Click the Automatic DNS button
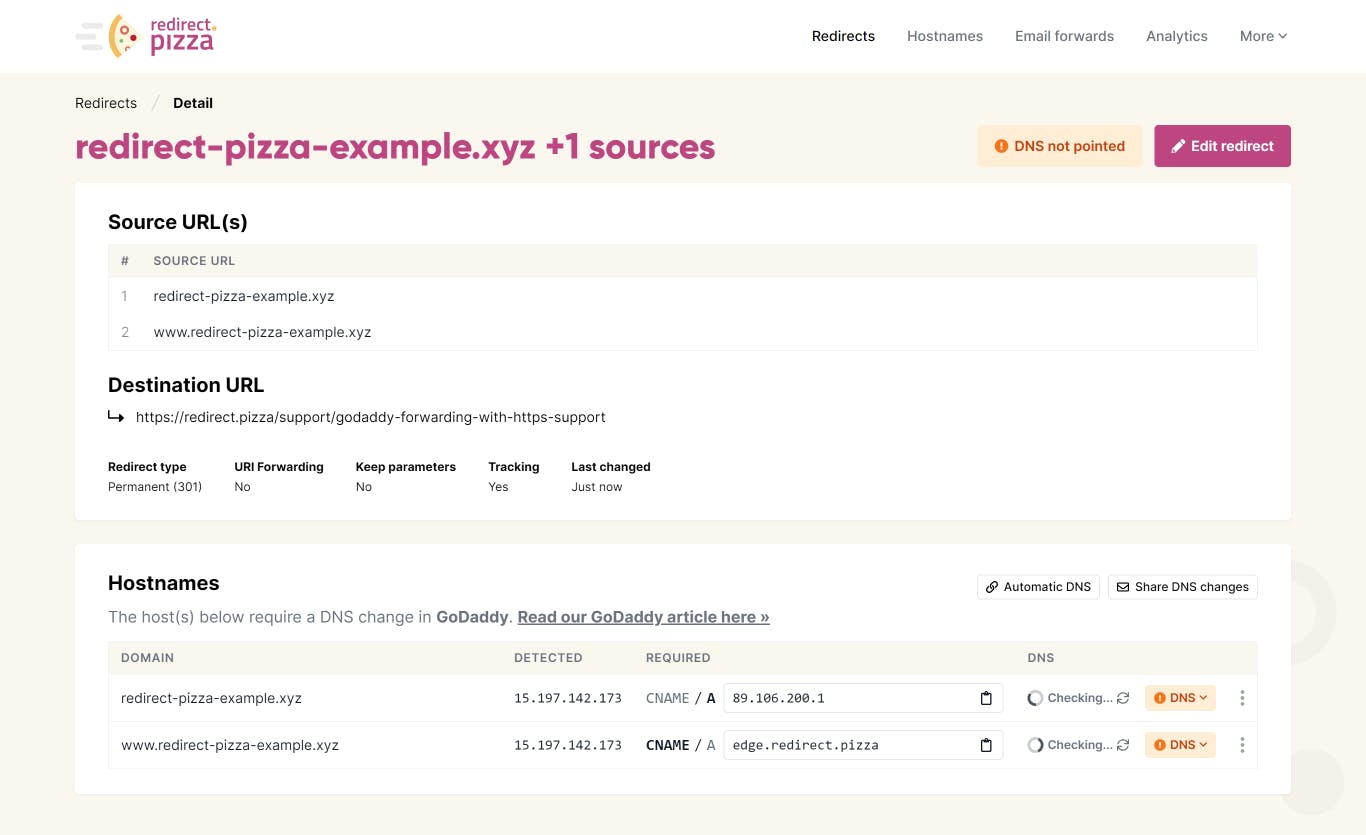This screenshot has width=1366, height=835. click(1038, 587)
